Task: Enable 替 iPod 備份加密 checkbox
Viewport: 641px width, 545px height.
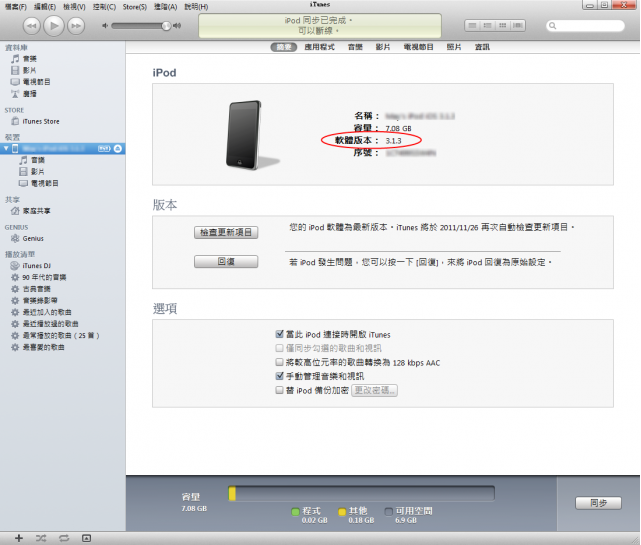Action: click(280, 390)
